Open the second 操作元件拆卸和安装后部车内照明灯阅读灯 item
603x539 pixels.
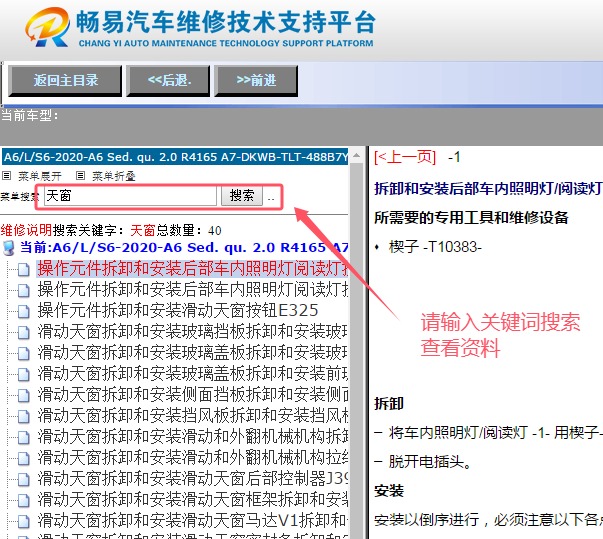click(193, 289)
